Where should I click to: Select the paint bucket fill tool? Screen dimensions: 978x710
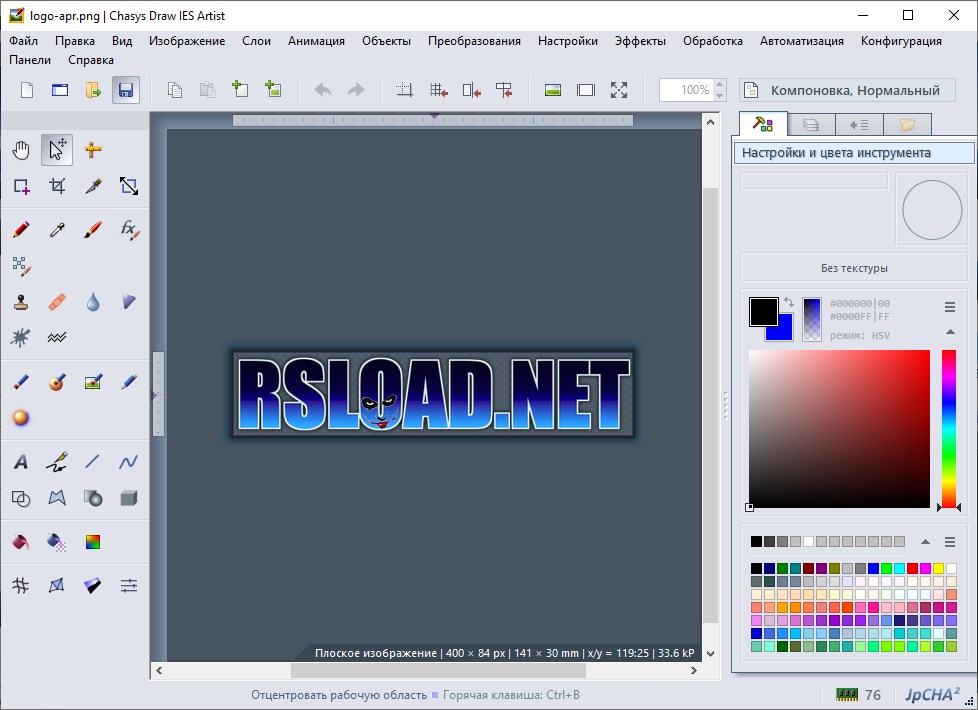tap(21, 542)
